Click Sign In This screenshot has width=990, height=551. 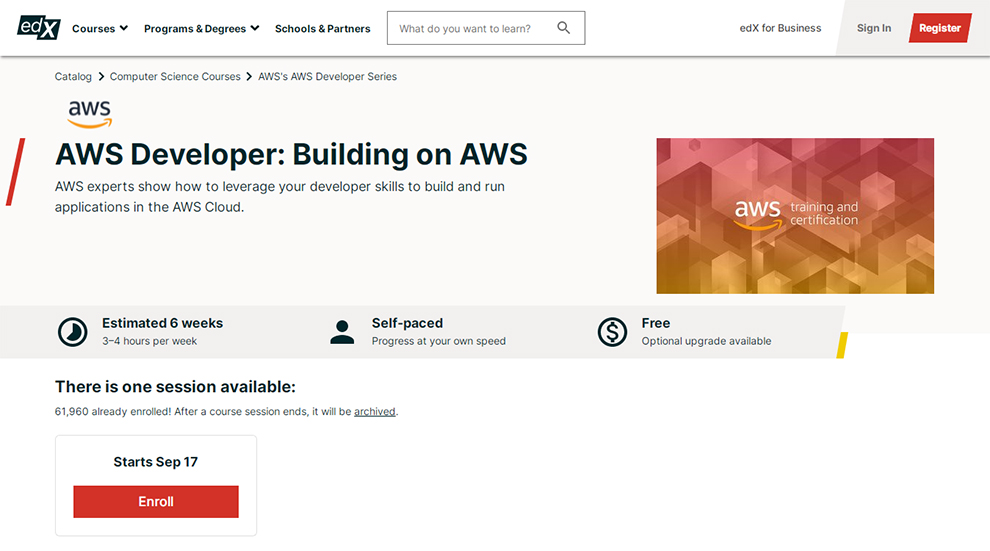point(874,28)
